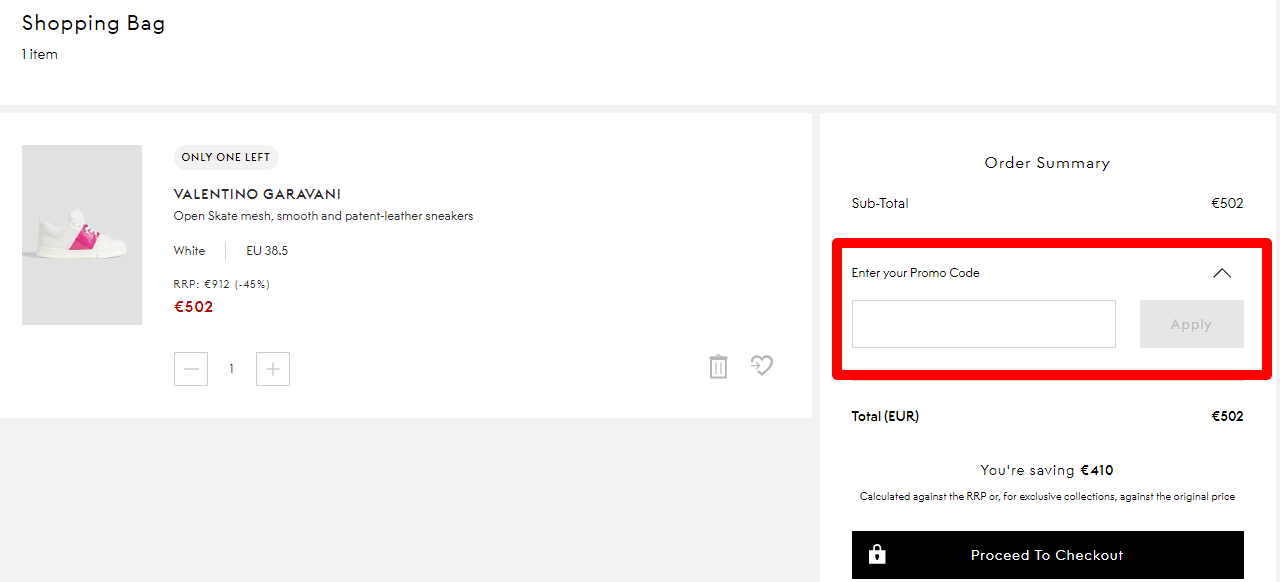Proceed To Checkout
The width and height of the screenshot is (1280, 582).
tap(1047, 555)
